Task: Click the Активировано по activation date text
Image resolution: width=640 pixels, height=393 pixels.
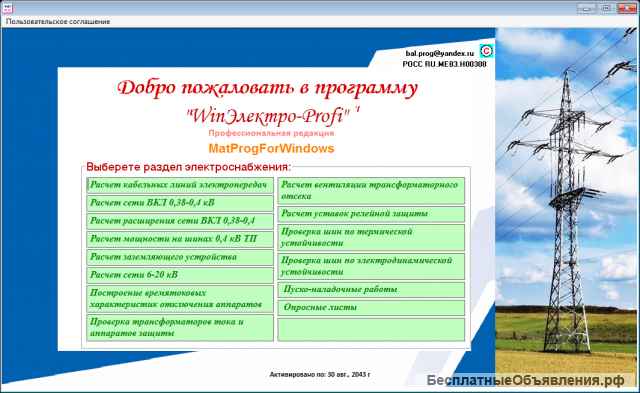Action: click(x=320, y=374)
